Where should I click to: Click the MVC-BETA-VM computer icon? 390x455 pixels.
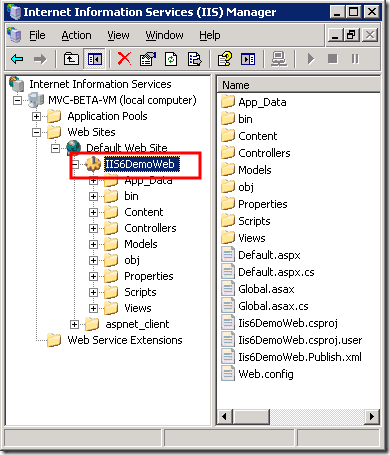[36, 100]
